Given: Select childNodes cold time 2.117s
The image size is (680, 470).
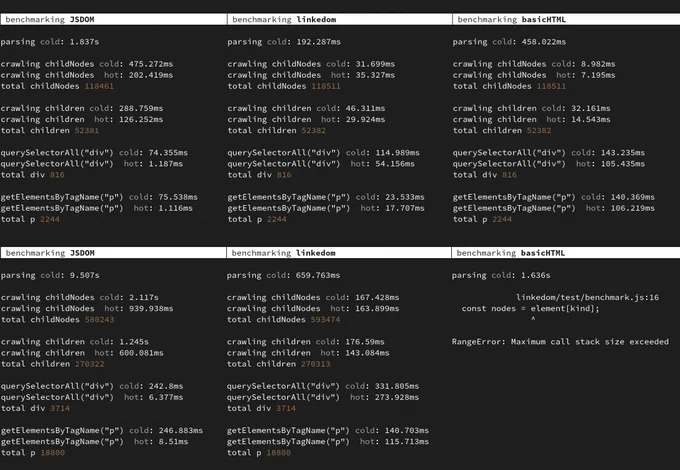Looking at the screenshot, I should point(144,297).
